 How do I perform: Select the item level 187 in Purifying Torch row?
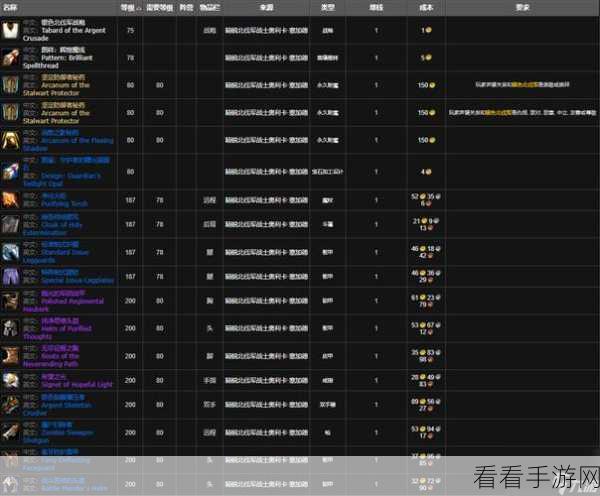[130, 200]
